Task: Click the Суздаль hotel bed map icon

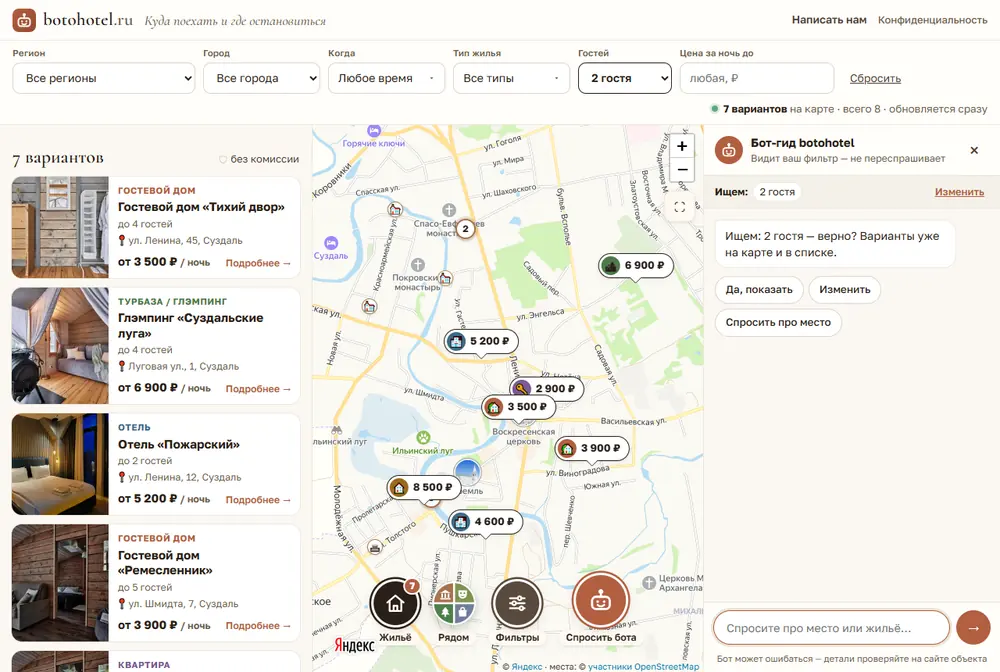Action: pos(330,243)
